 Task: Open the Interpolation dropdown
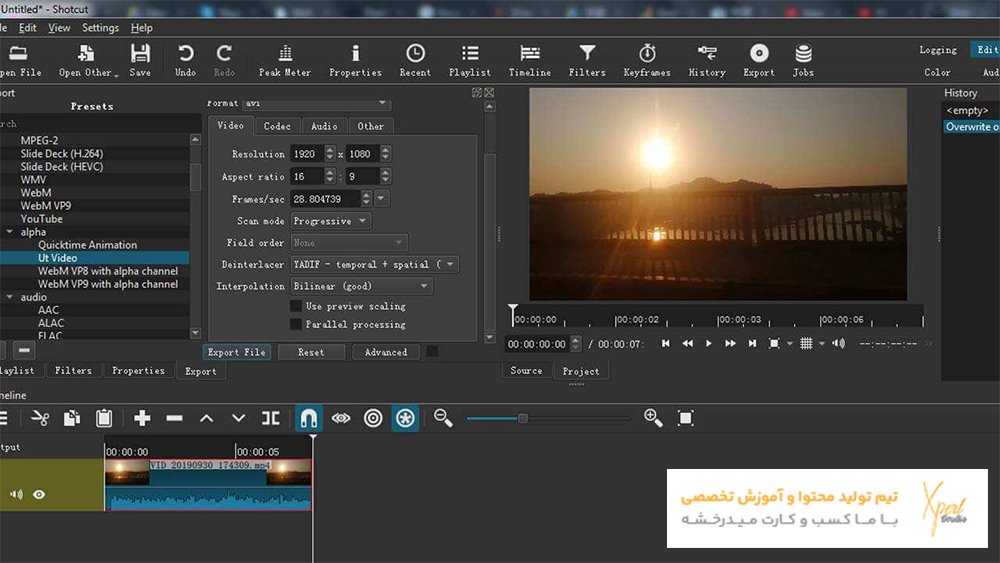pyautogui.click(x=362, y=286)
